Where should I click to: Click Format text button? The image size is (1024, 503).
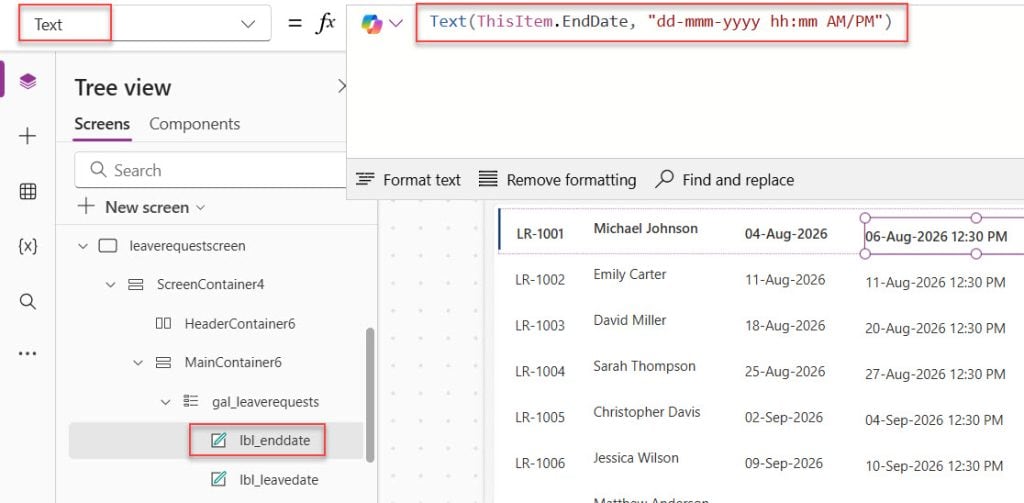409,180
